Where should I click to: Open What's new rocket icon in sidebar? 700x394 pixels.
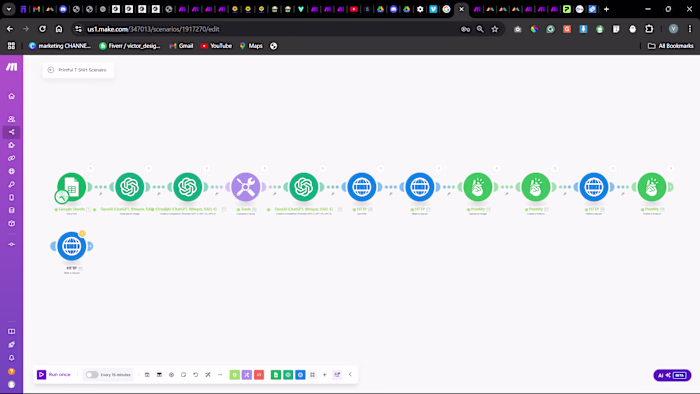[x=12, y=344]
